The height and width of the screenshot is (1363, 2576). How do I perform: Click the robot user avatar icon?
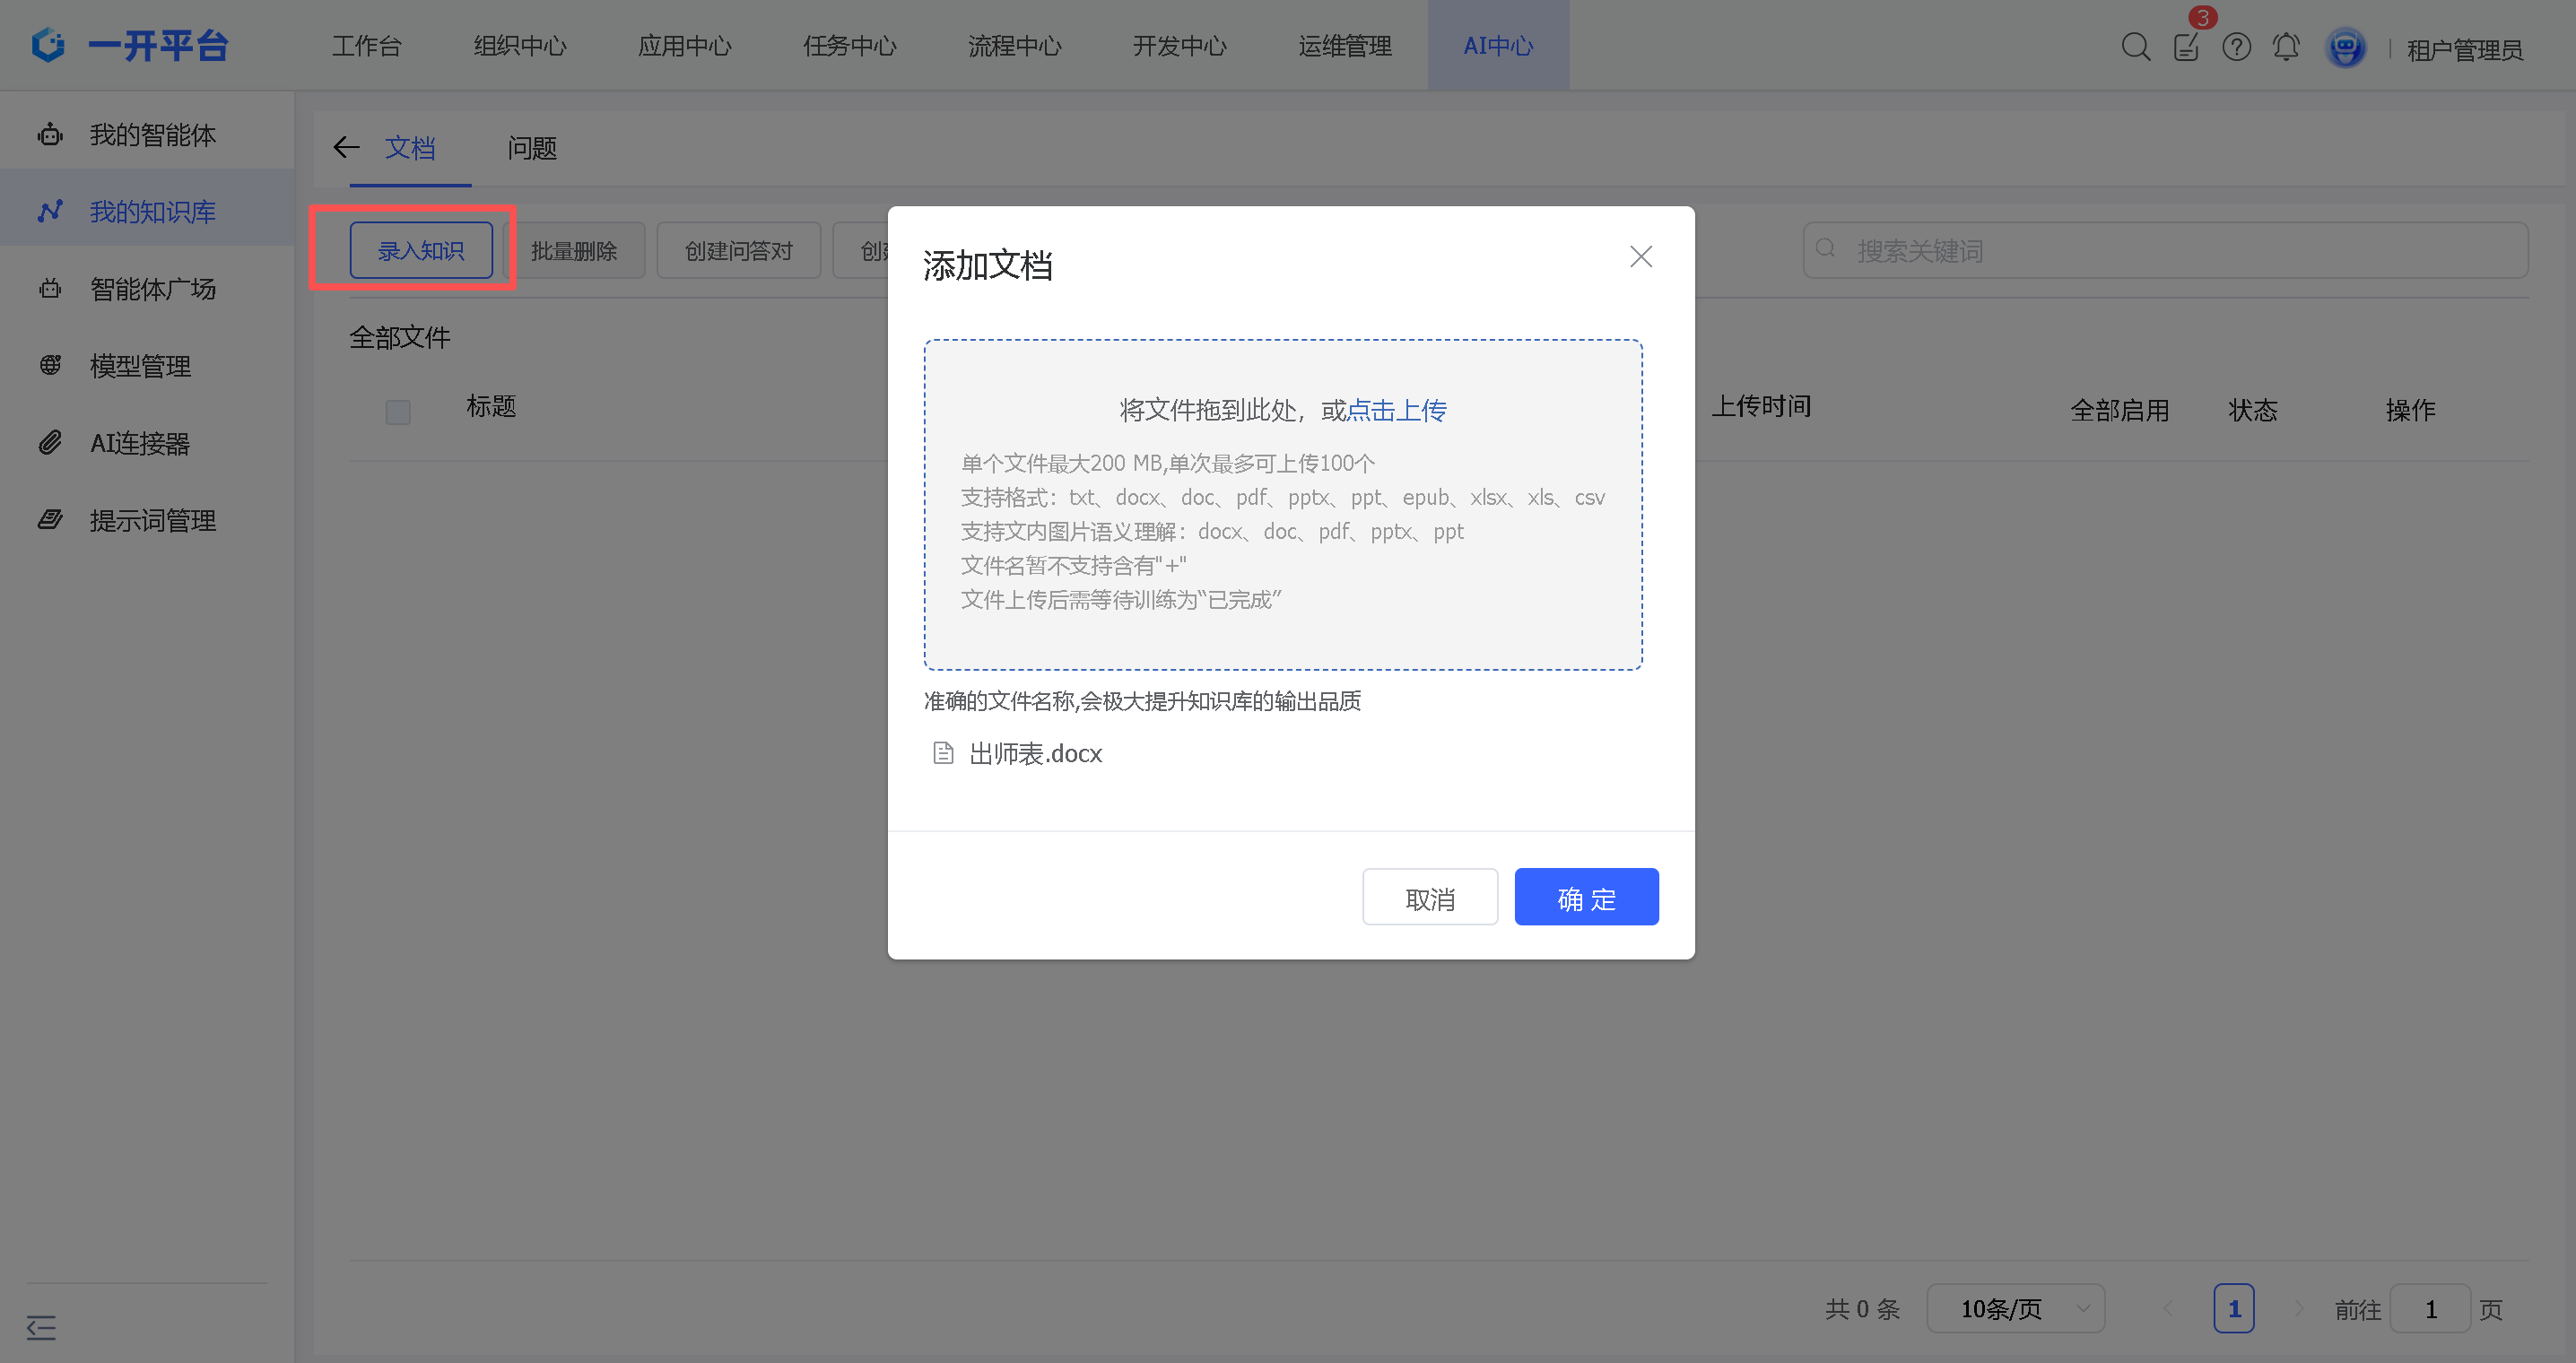coord(2345,48)
